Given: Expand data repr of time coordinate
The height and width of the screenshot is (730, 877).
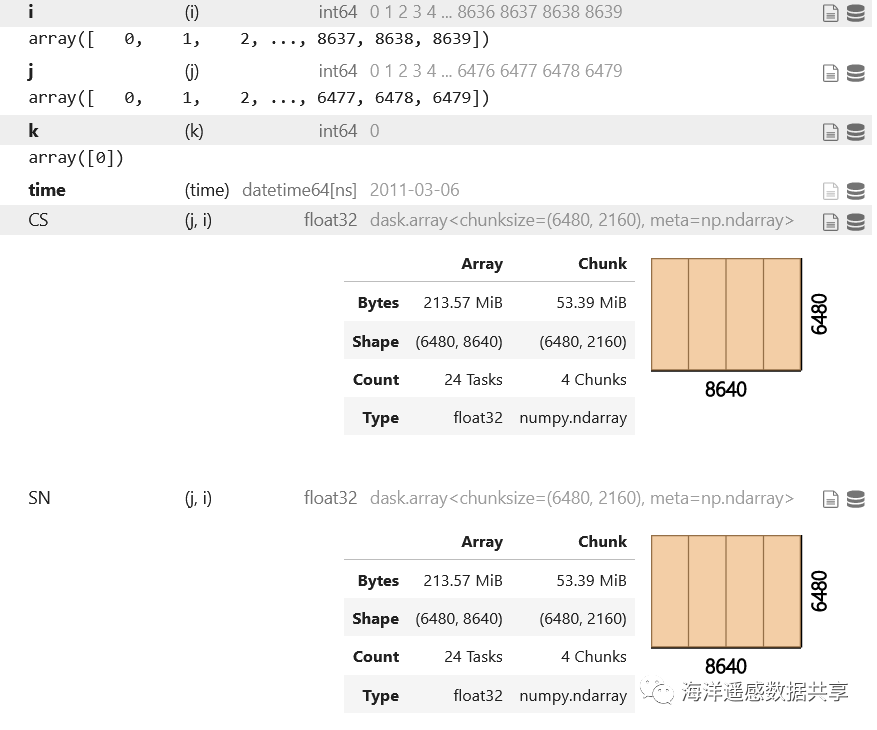Looking at the screenshot, I should coord(855,191).
